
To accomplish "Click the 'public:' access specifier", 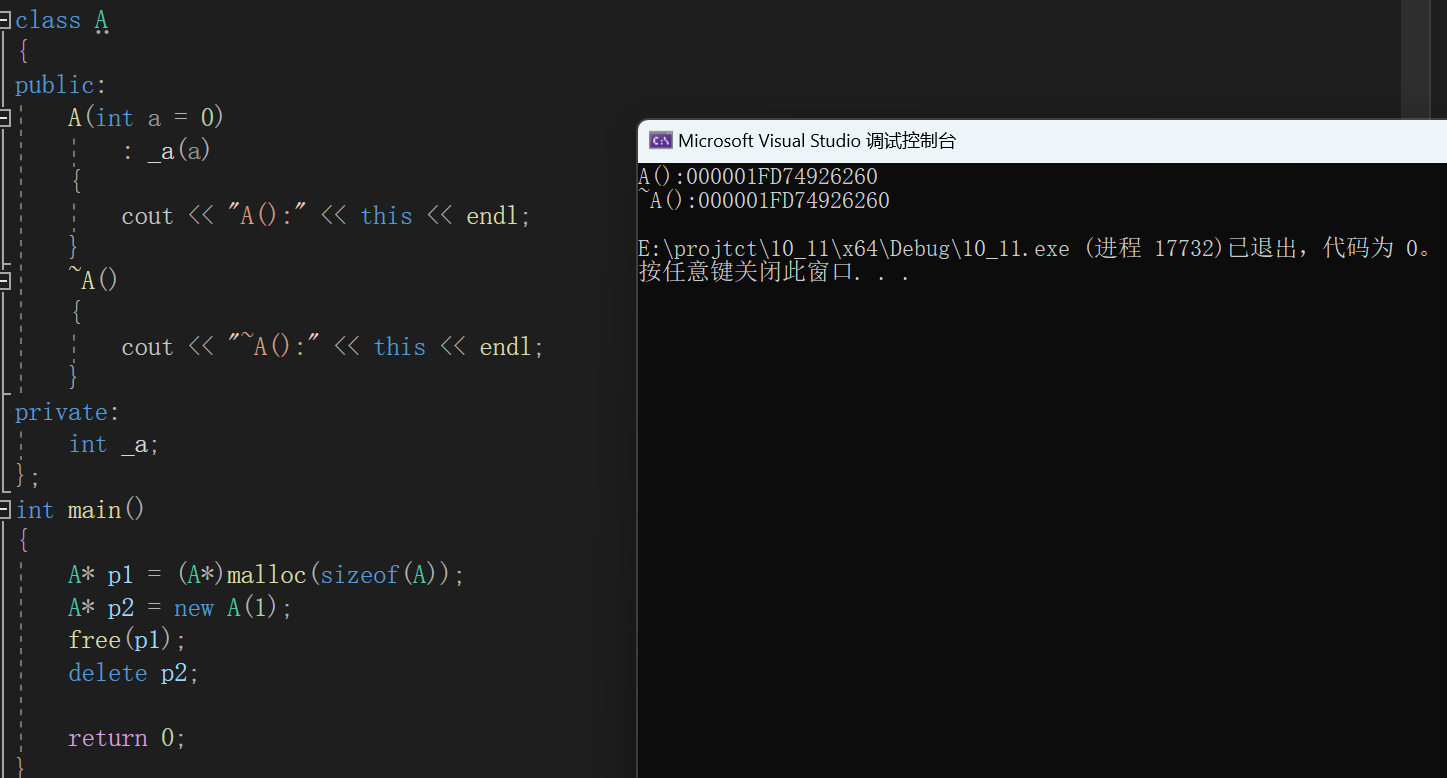I will 61,86.
